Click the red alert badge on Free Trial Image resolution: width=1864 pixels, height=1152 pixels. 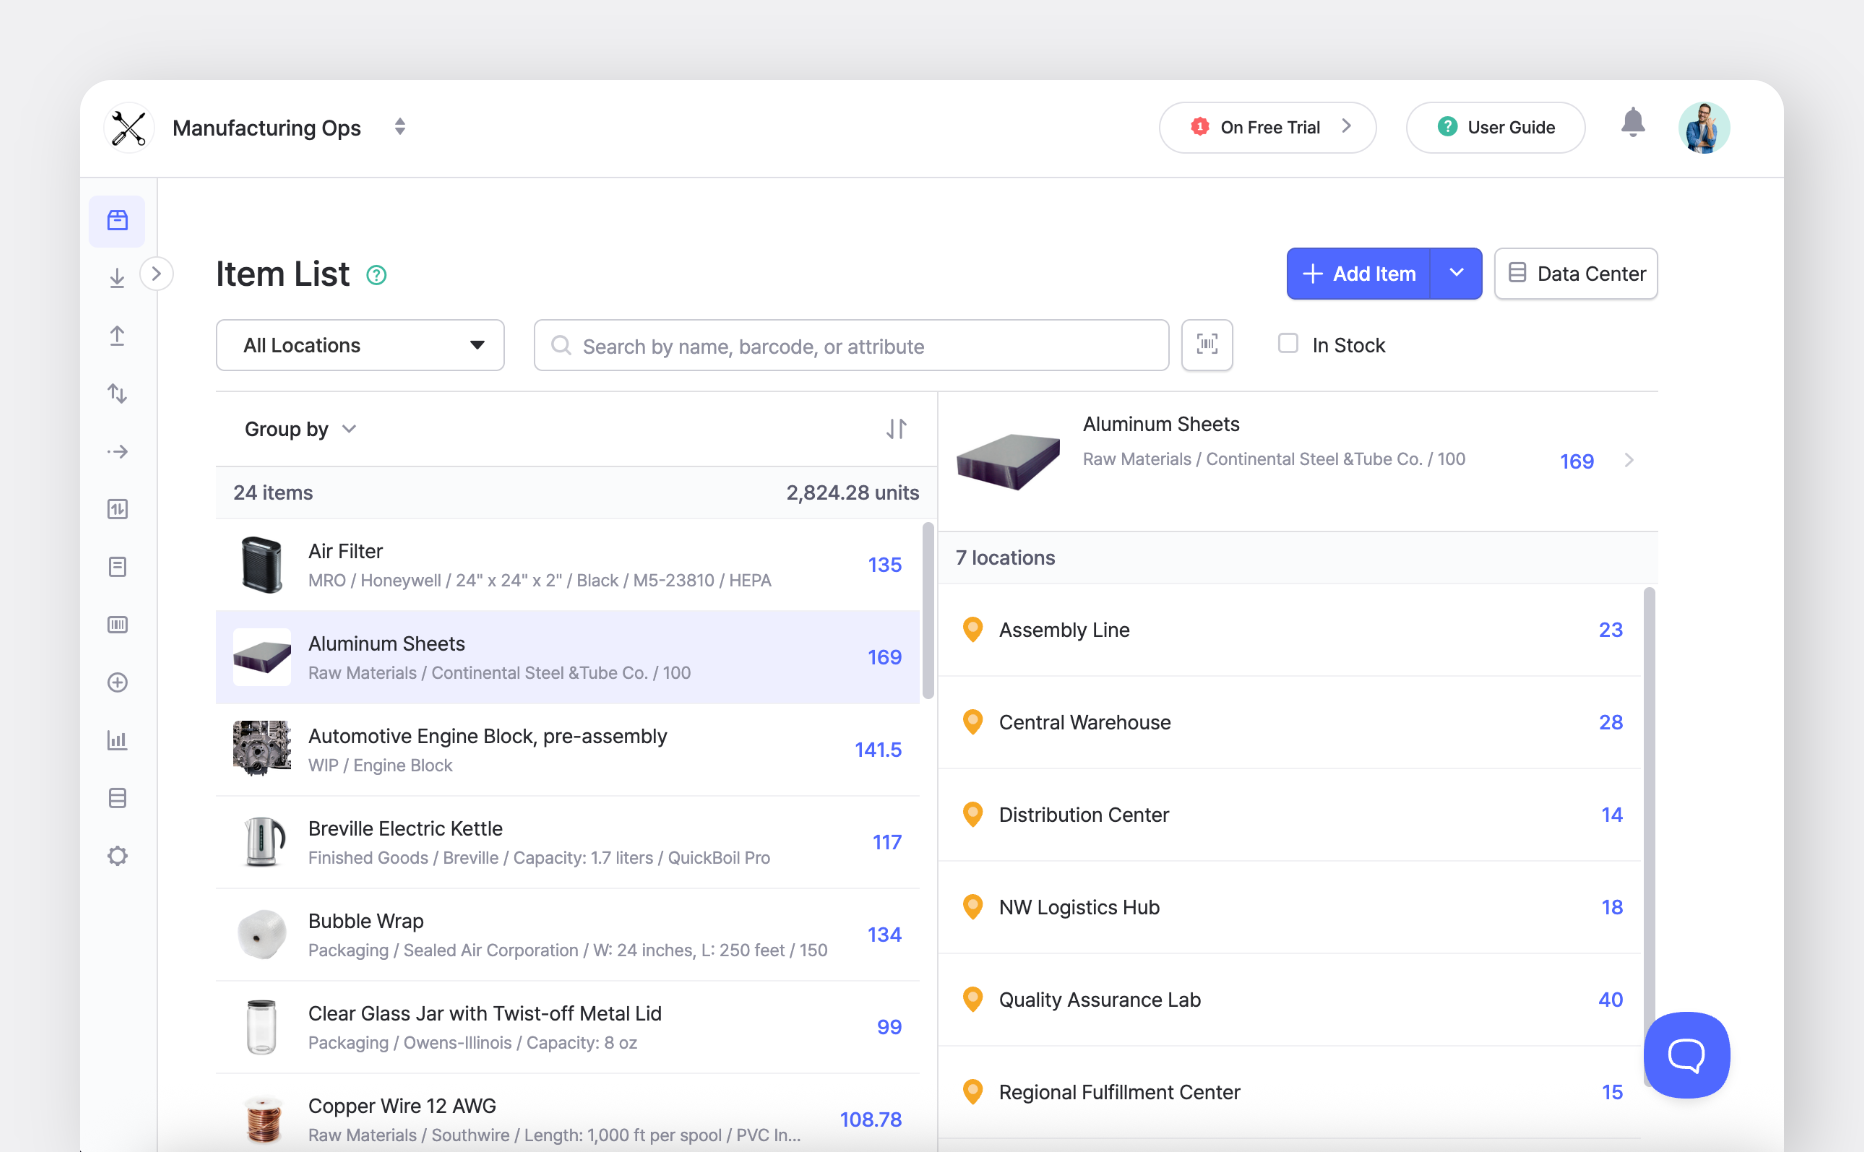[x=1200, y=127]
